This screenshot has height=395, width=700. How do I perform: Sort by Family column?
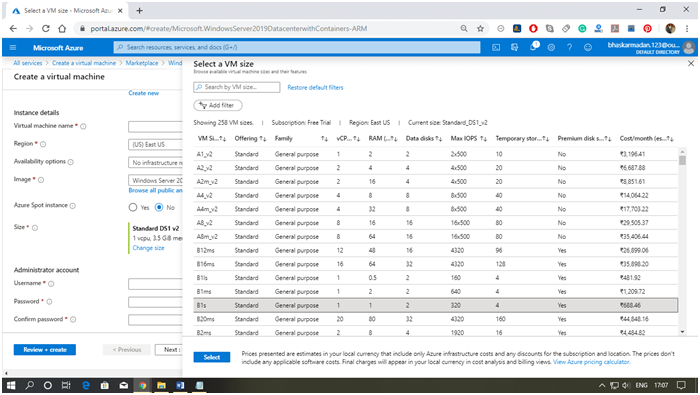[301, 138]
